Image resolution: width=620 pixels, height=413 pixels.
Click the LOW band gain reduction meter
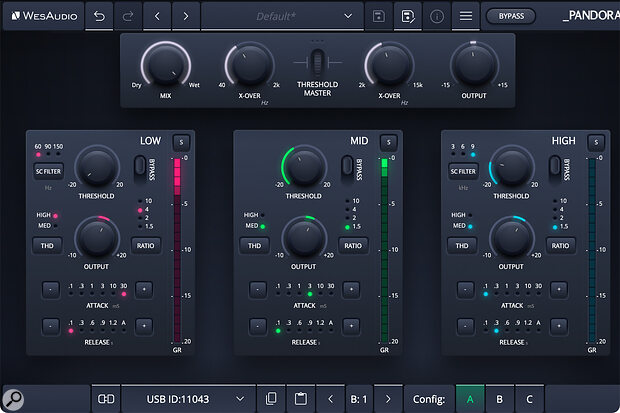[177, 250]
